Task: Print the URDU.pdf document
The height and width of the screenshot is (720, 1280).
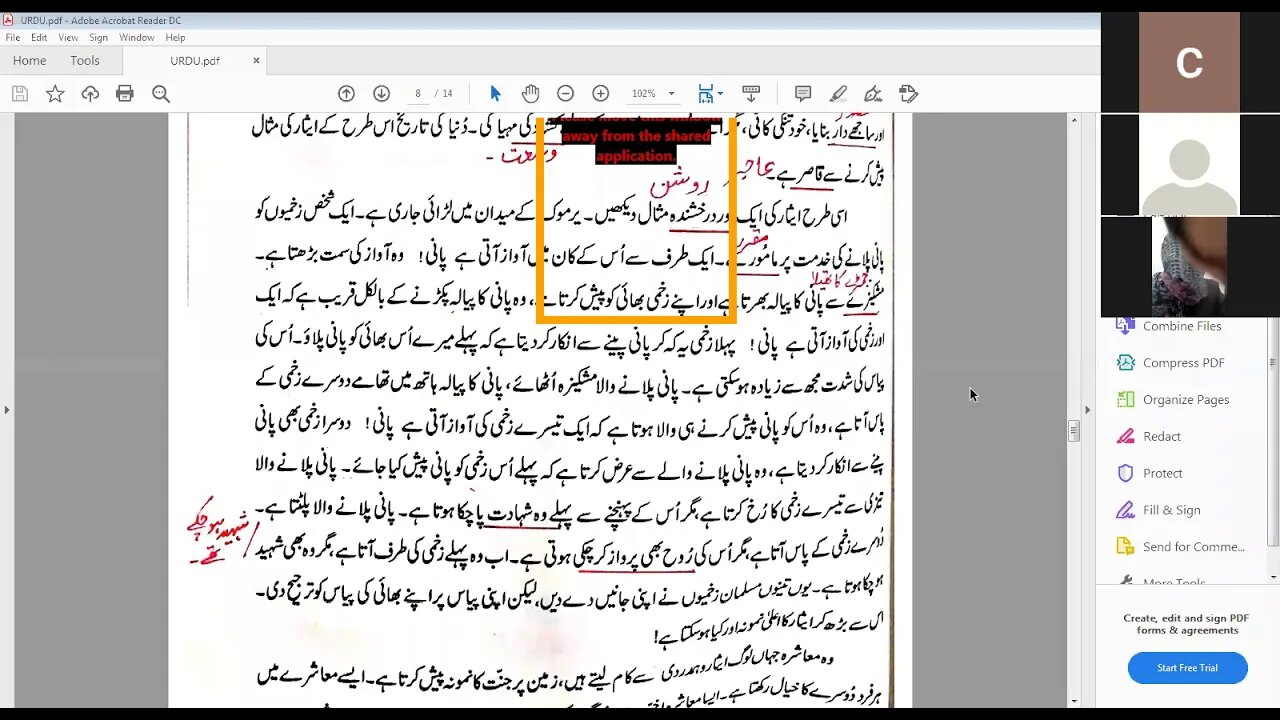Action: [x=125, y=94]
